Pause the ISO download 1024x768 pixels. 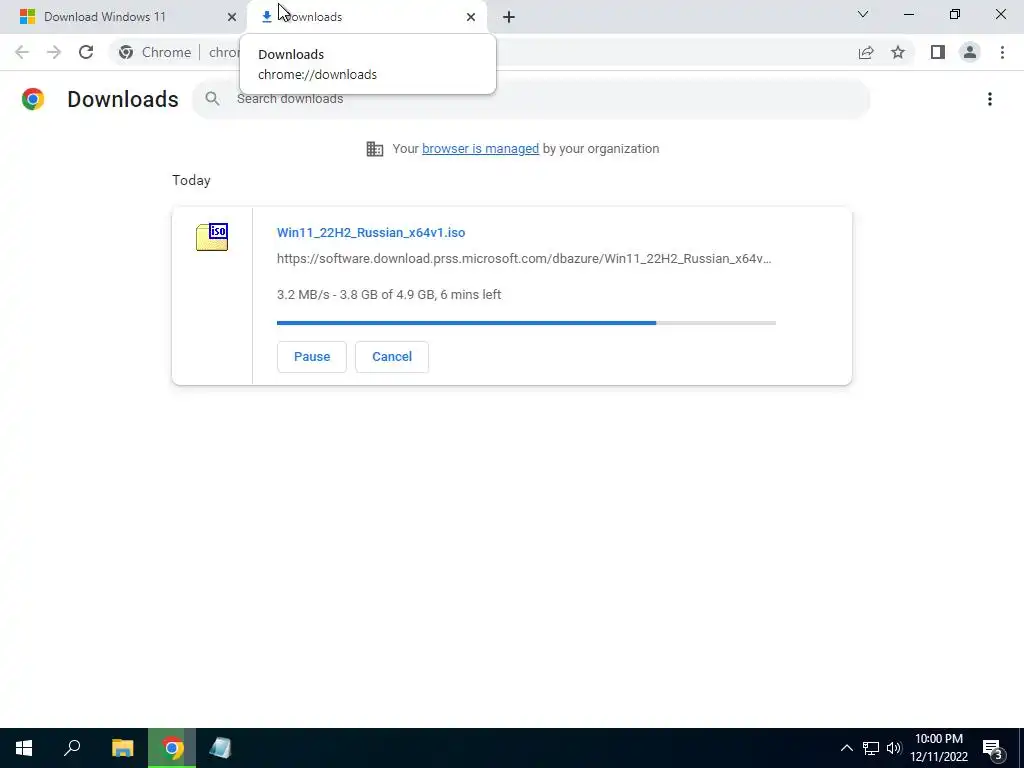pos(312,357)
